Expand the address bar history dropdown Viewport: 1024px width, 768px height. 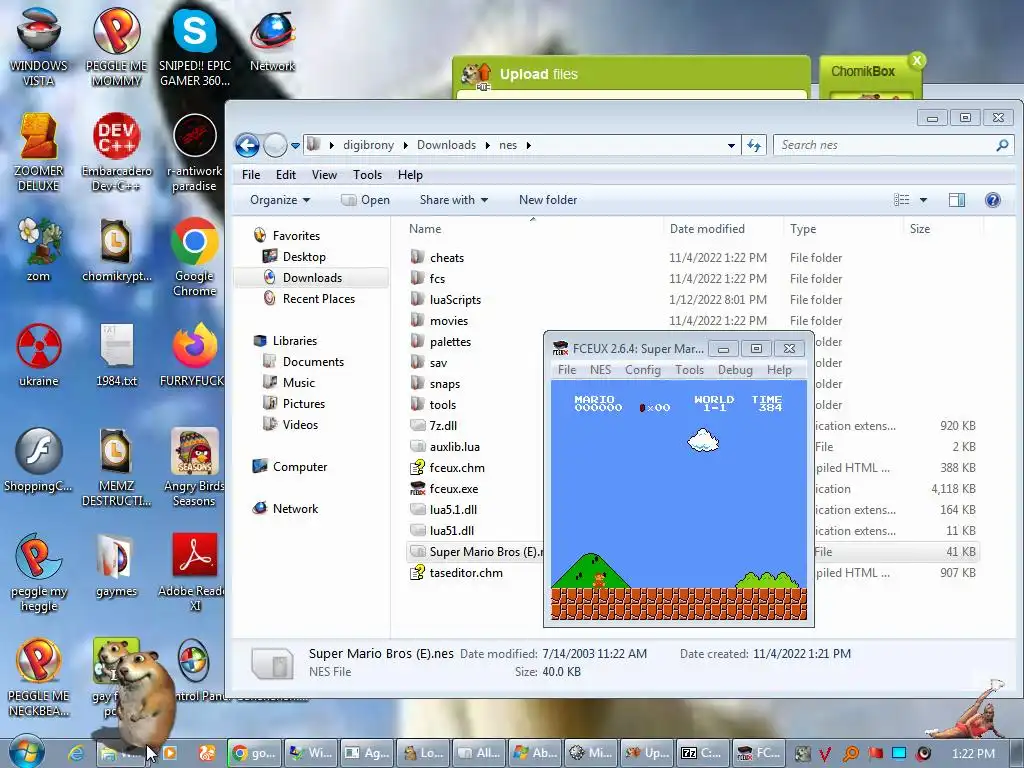731,145
